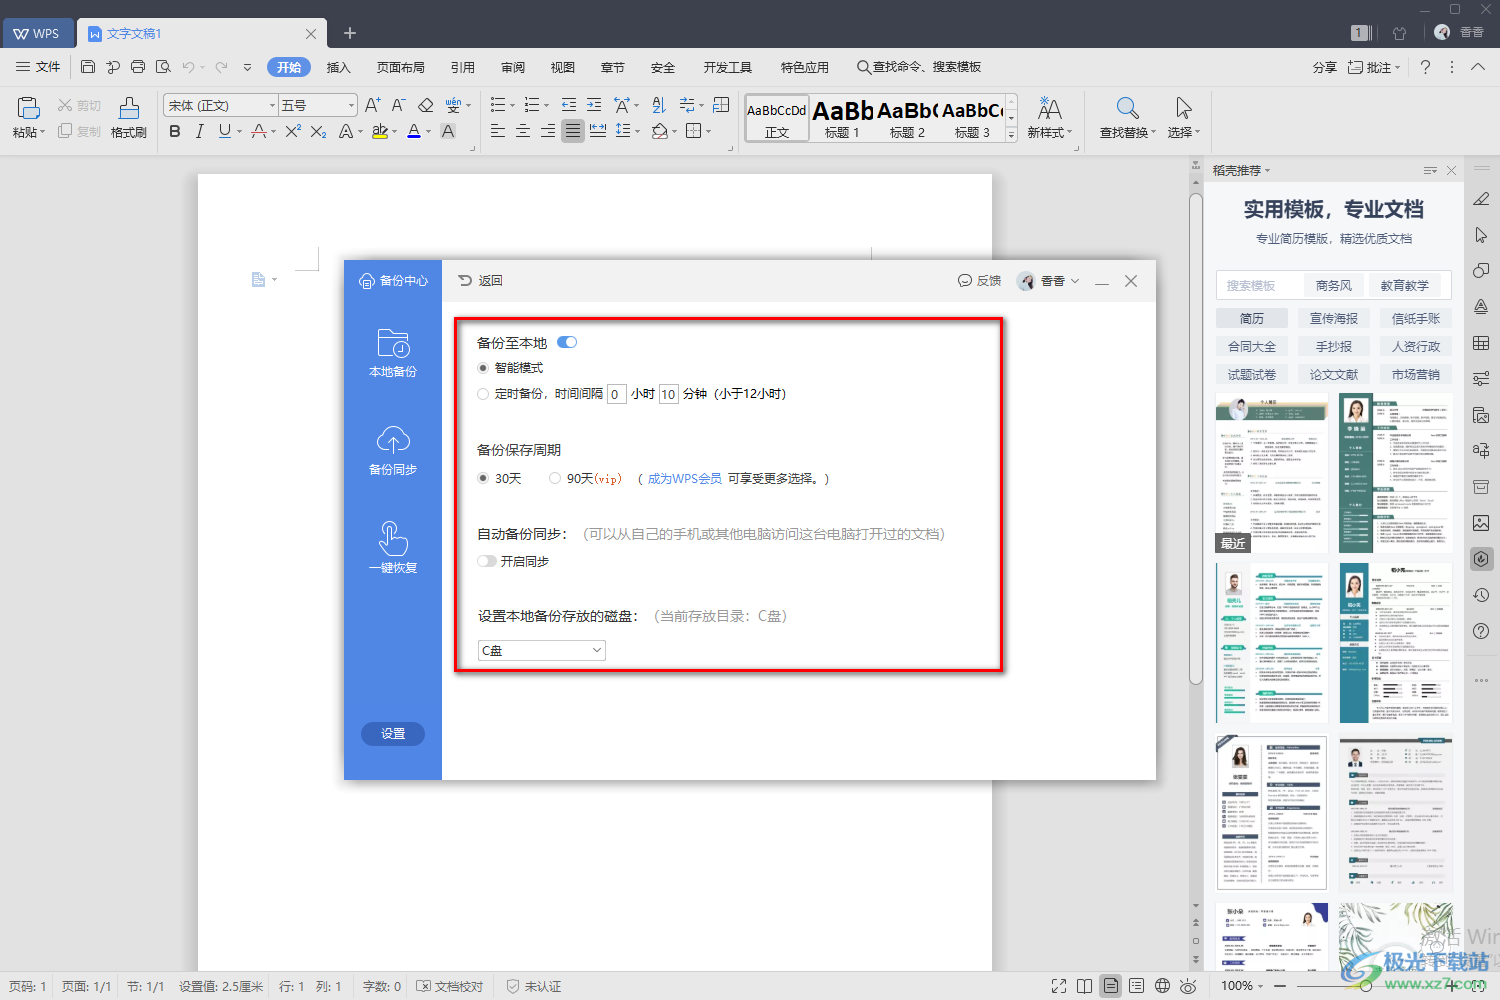Click the 成为WPS会员 link

coord(685,479)
